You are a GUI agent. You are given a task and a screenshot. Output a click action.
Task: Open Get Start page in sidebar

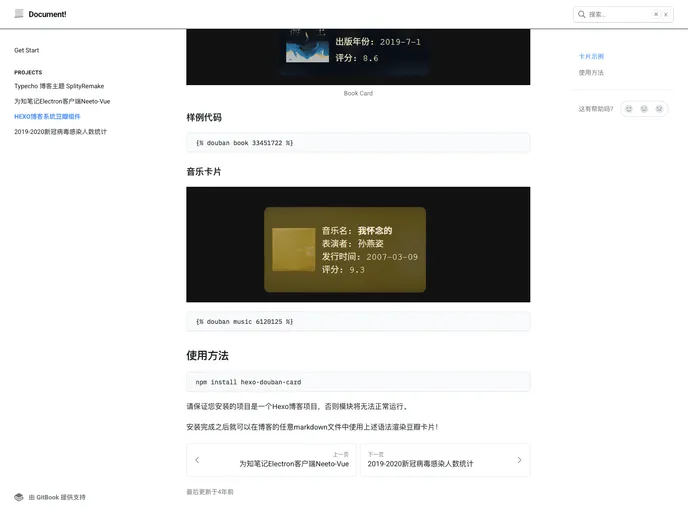[26, 50]
